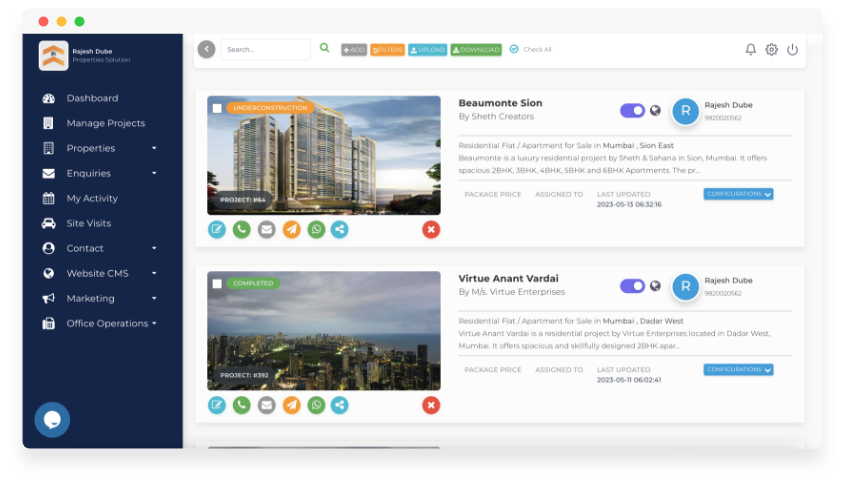Go to Dashboard in sidebar
This screenshot has height=485, width=845.
(x=92, y=98)
